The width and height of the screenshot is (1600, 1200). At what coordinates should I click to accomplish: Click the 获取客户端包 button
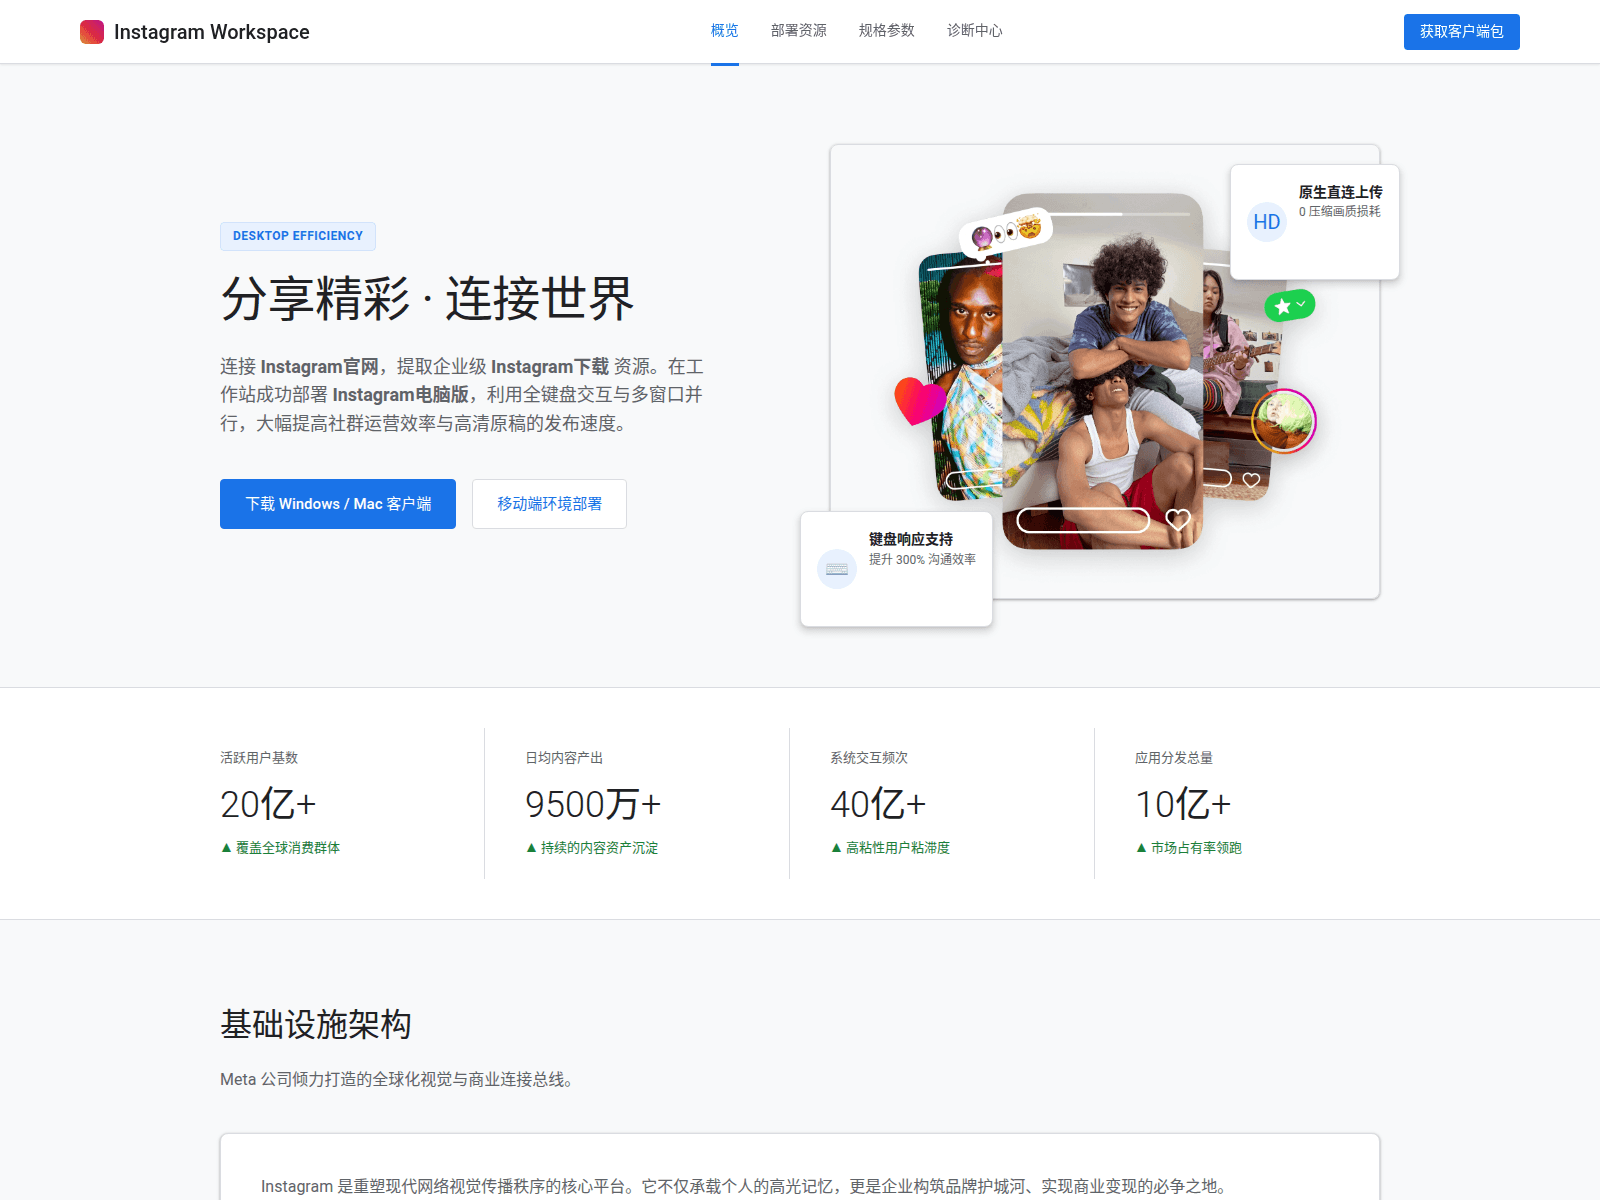(x=1462, y=32)
